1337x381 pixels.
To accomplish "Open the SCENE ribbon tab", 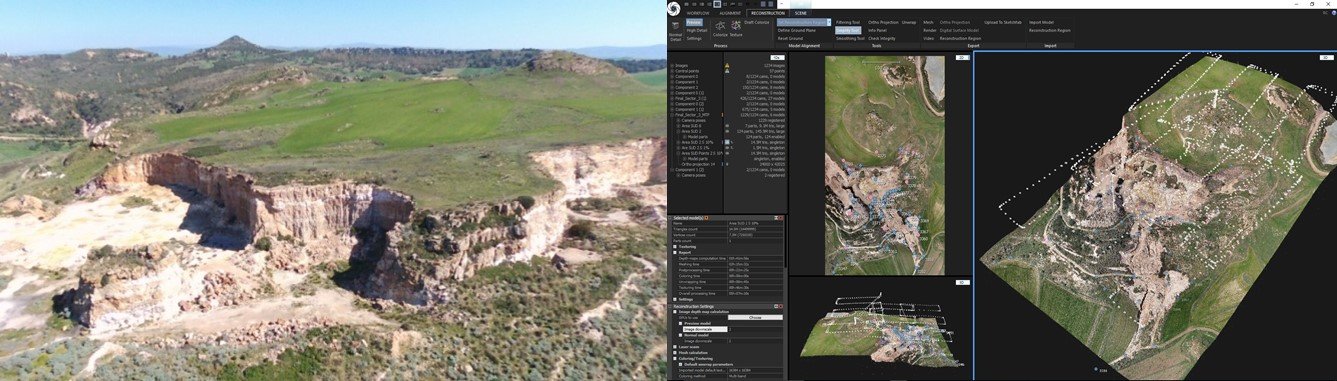I will [800, 13].
